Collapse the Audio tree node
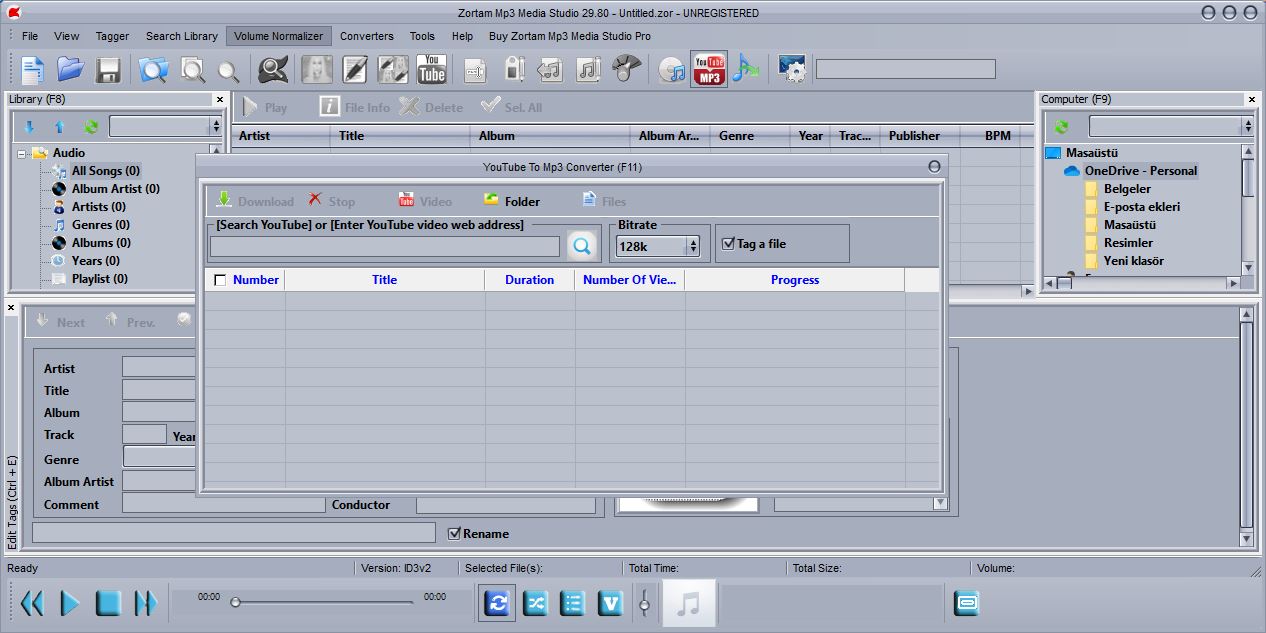Screen dimensions: 1266x633 (21, 153)
